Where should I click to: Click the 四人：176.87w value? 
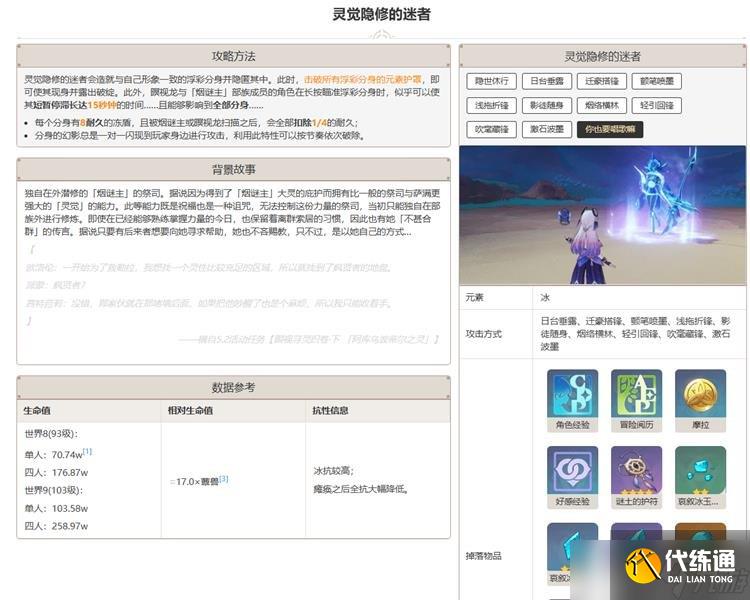(x=56, y=473)
